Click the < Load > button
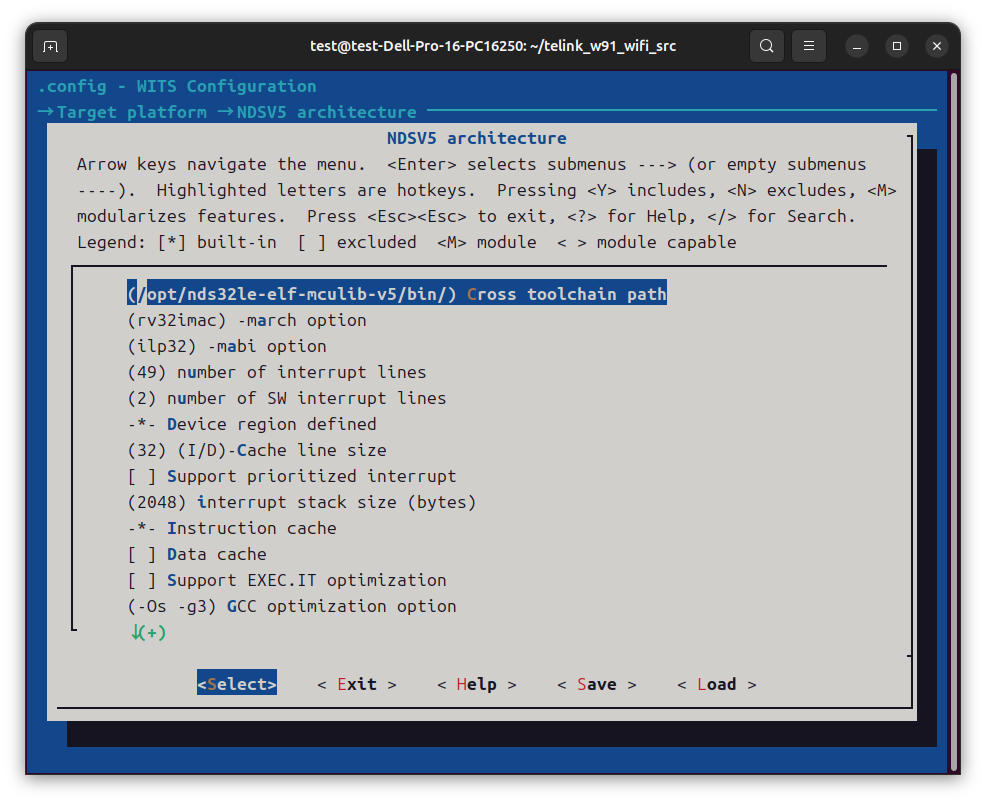Screen dimensions: 986x803 click(x=717, y=684)
